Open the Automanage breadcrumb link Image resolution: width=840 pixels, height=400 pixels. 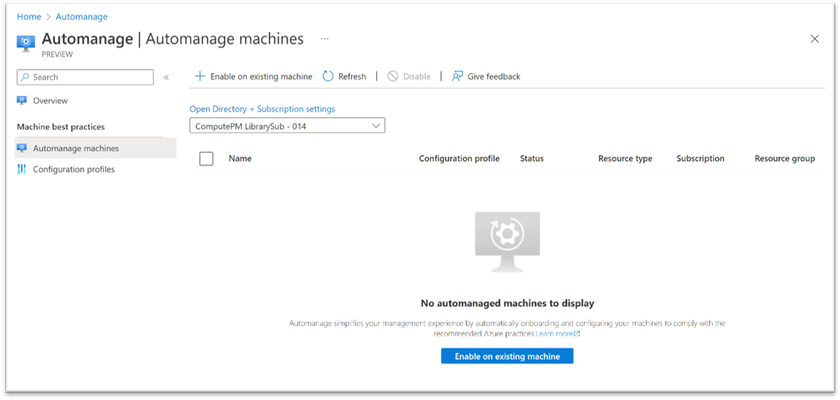pyautogui.click(x=81, y=17)
